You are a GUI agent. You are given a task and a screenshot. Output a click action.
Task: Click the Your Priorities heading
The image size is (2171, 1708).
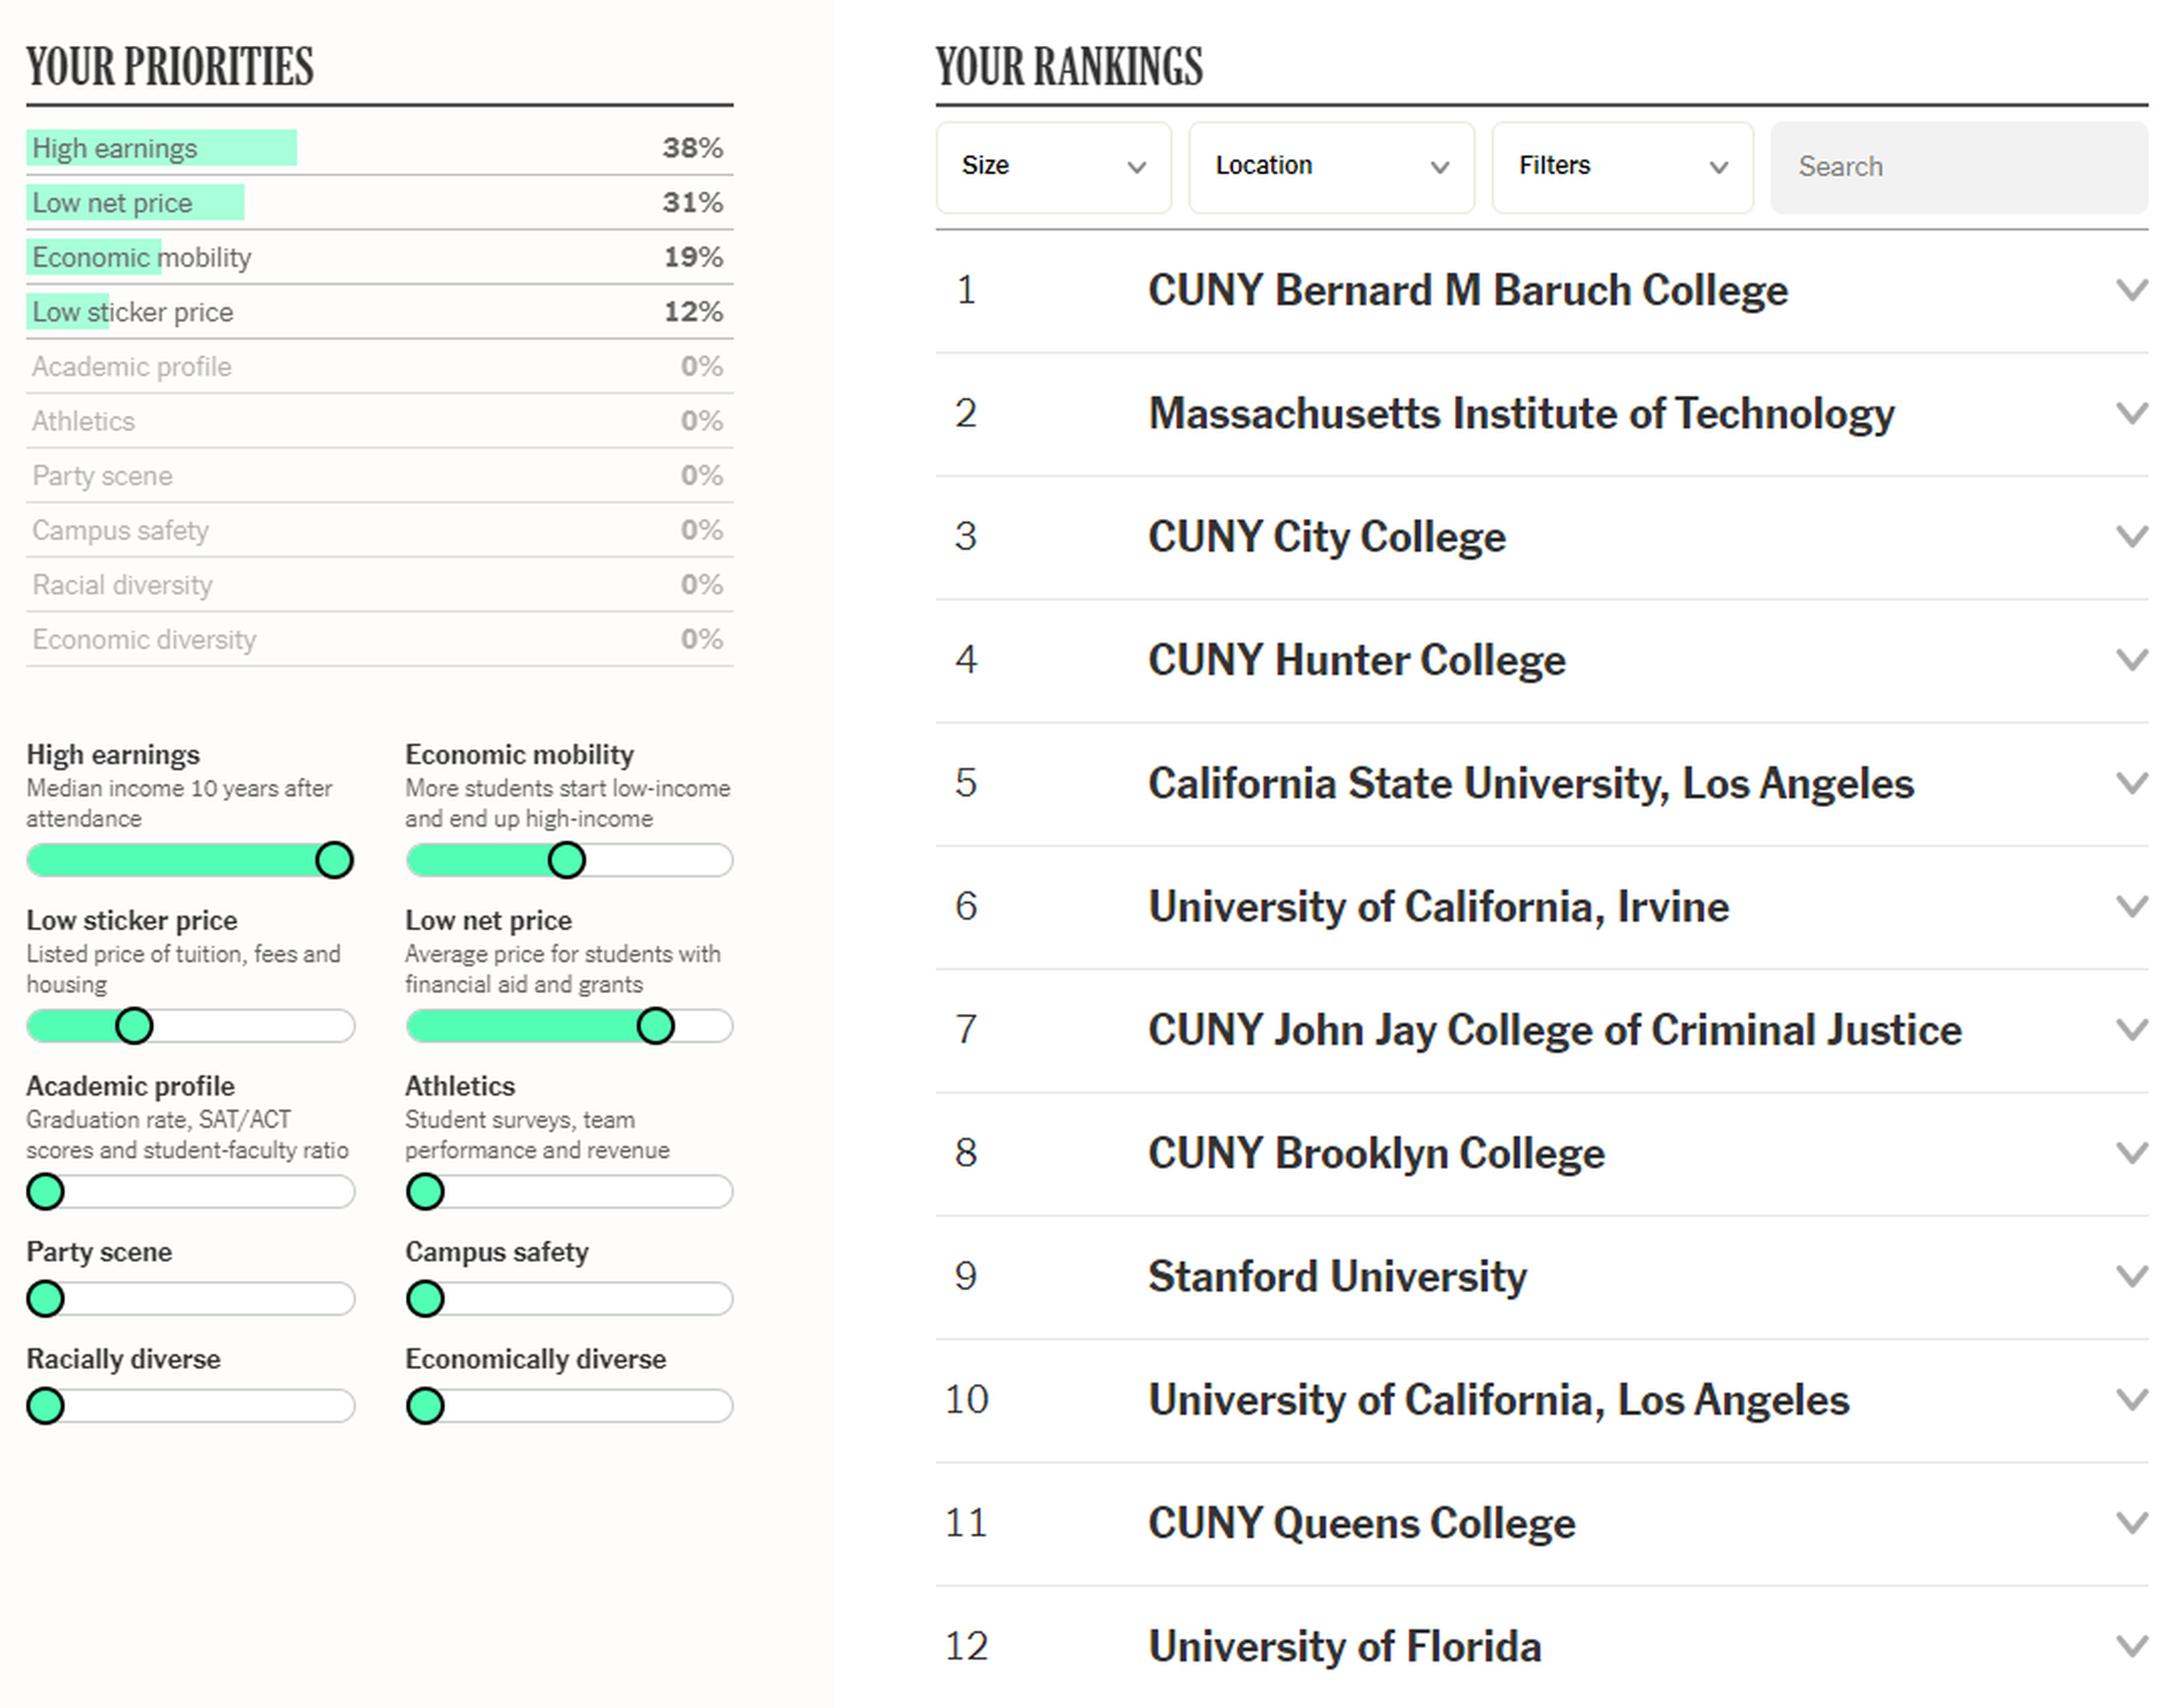pos(170,67)
